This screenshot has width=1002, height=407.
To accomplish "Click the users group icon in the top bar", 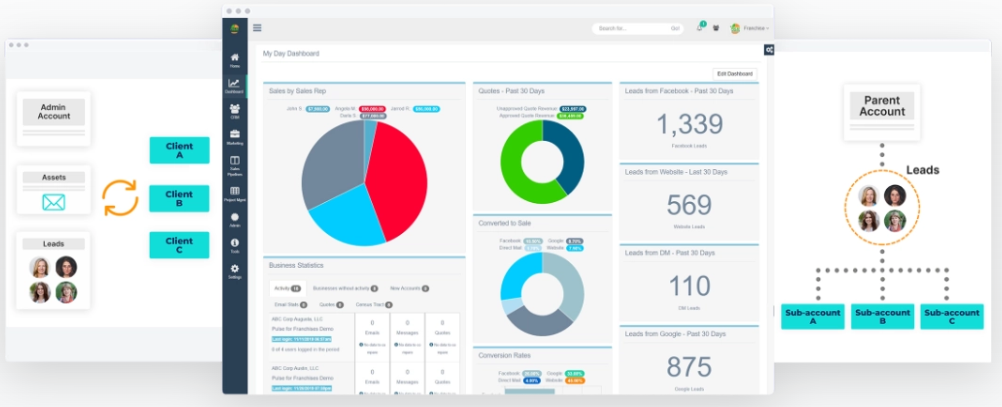I will coord(716,28).
